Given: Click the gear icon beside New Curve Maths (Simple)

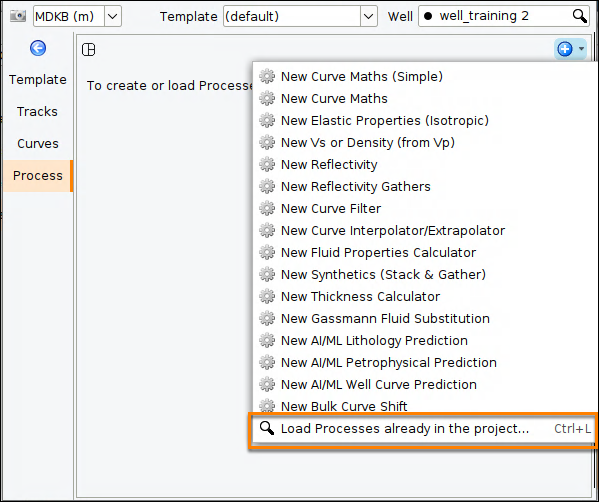Looking at the screenshot, I should point(267,76).
